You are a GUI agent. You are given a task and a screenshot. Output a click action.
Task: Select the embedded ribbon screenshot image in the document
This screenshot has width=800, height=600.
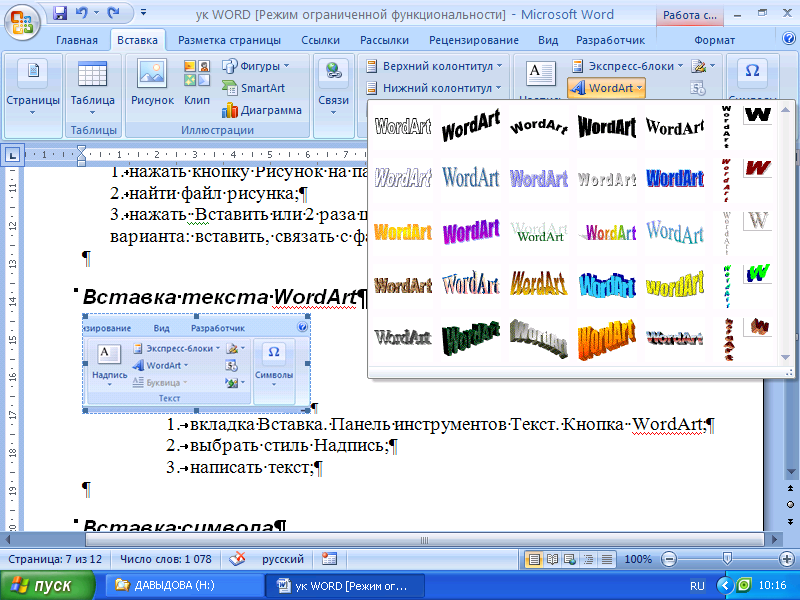pos(196,363)
